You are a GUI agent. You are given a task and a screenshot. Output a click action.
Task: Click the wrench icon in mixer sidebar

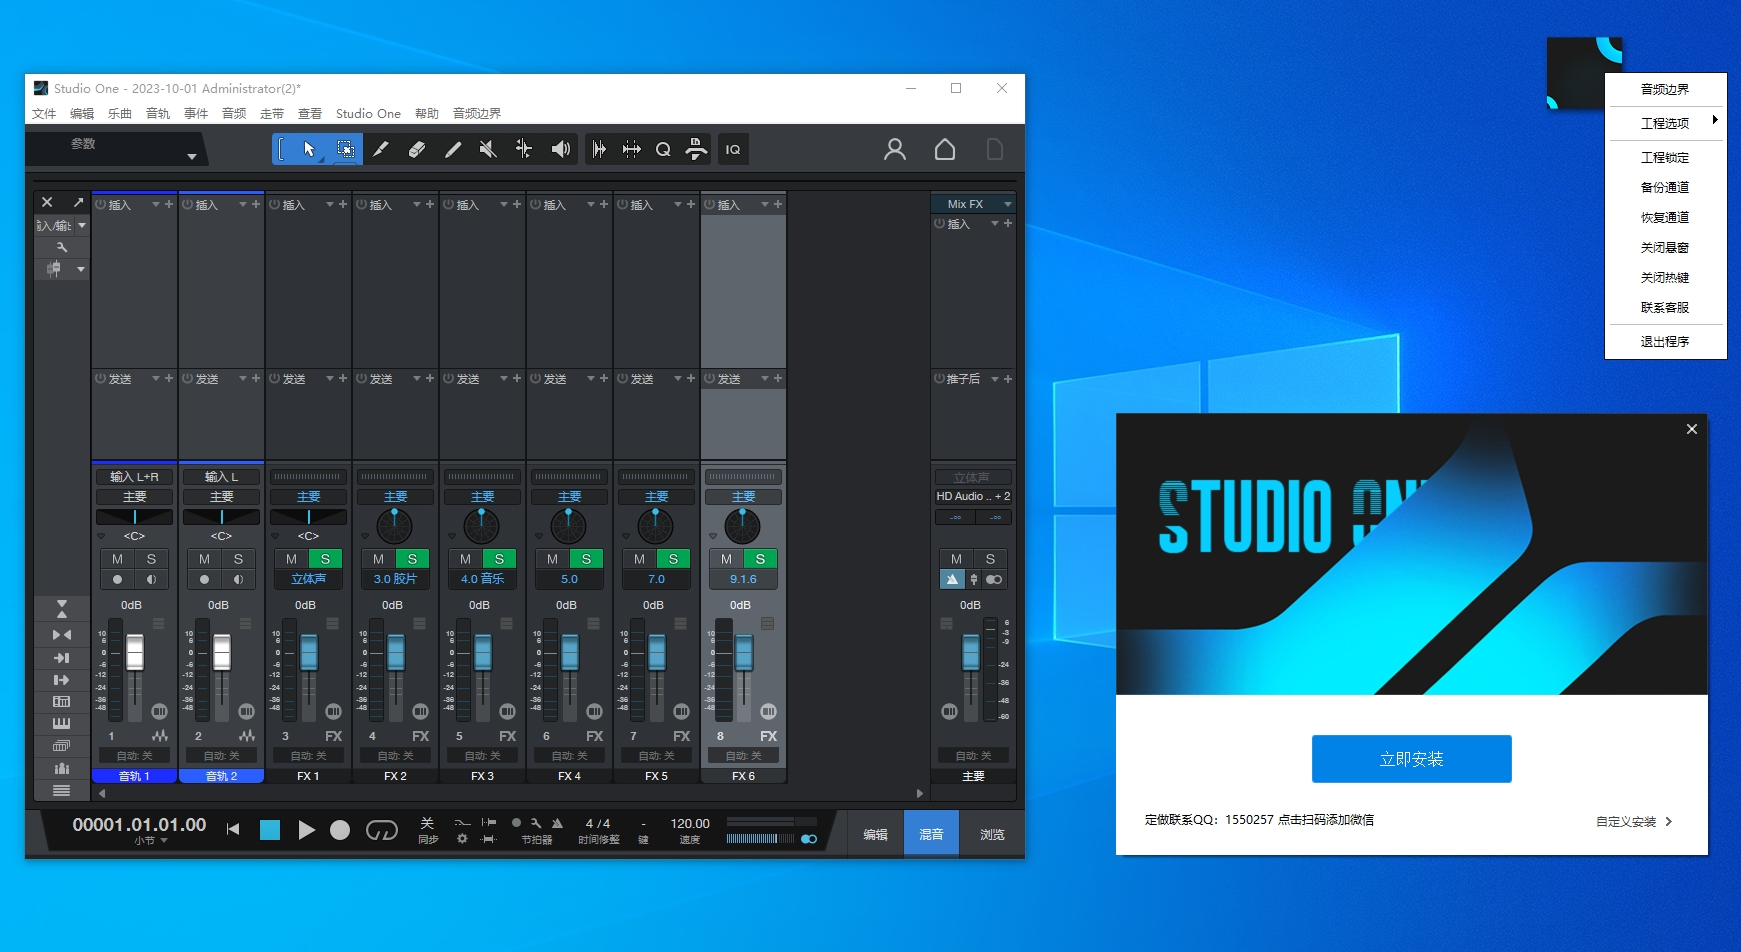coord(62,247)
